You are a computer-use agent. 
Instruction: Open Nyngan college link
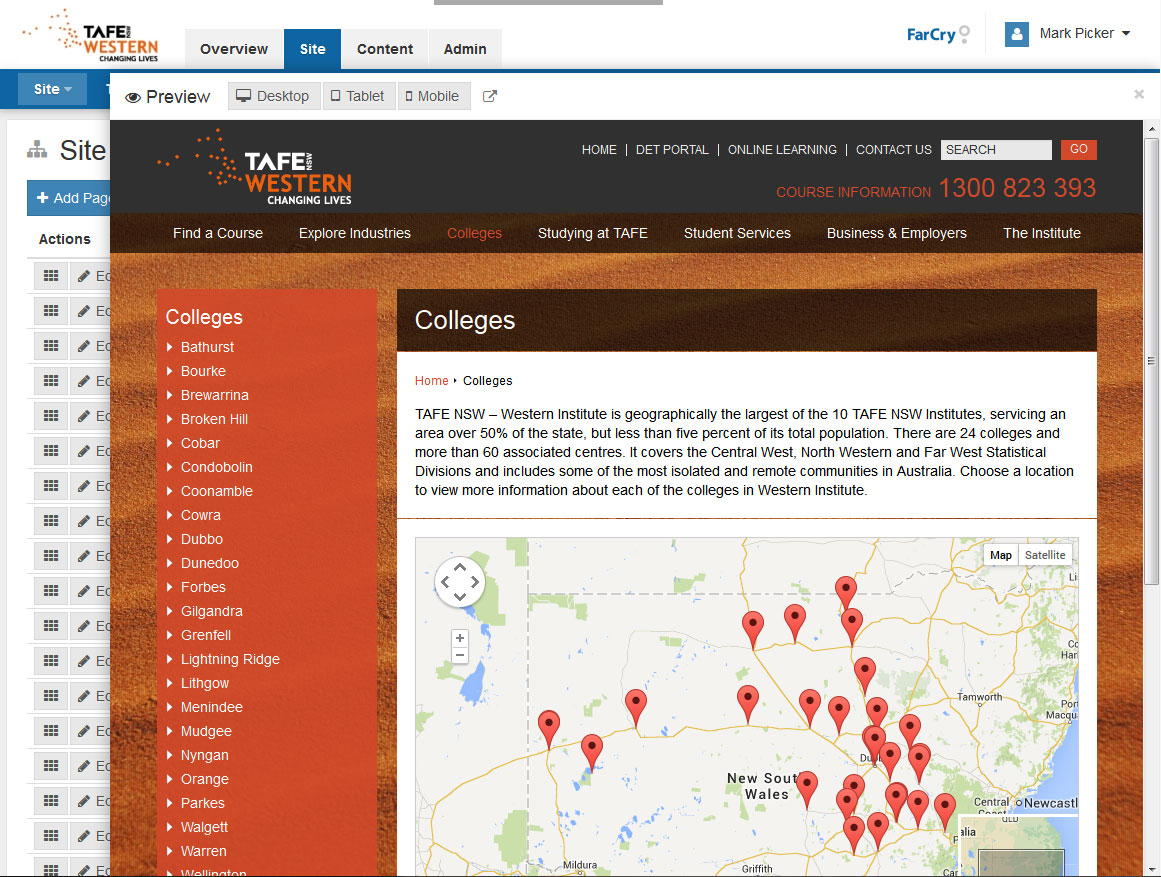coord(204,756)
